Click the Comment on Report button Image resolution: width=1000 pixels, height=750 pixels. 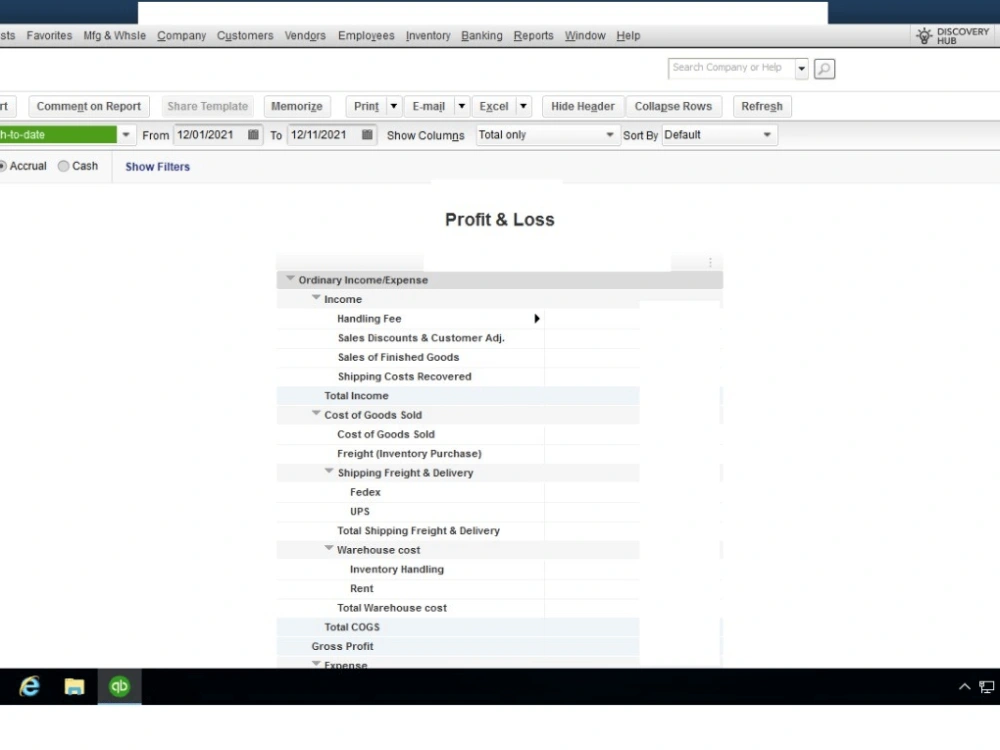pyautogui.click(x=88, y=106)
